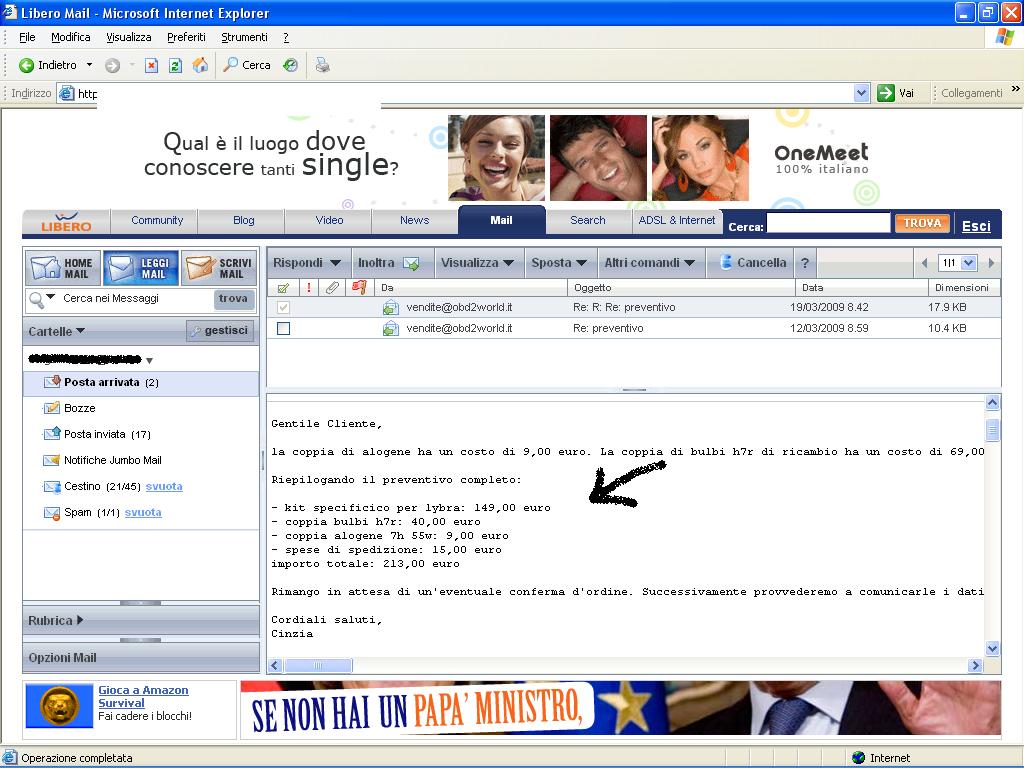Click the question mark help button
This screenshot has width=1024, height=768.
tap(805, 263)
